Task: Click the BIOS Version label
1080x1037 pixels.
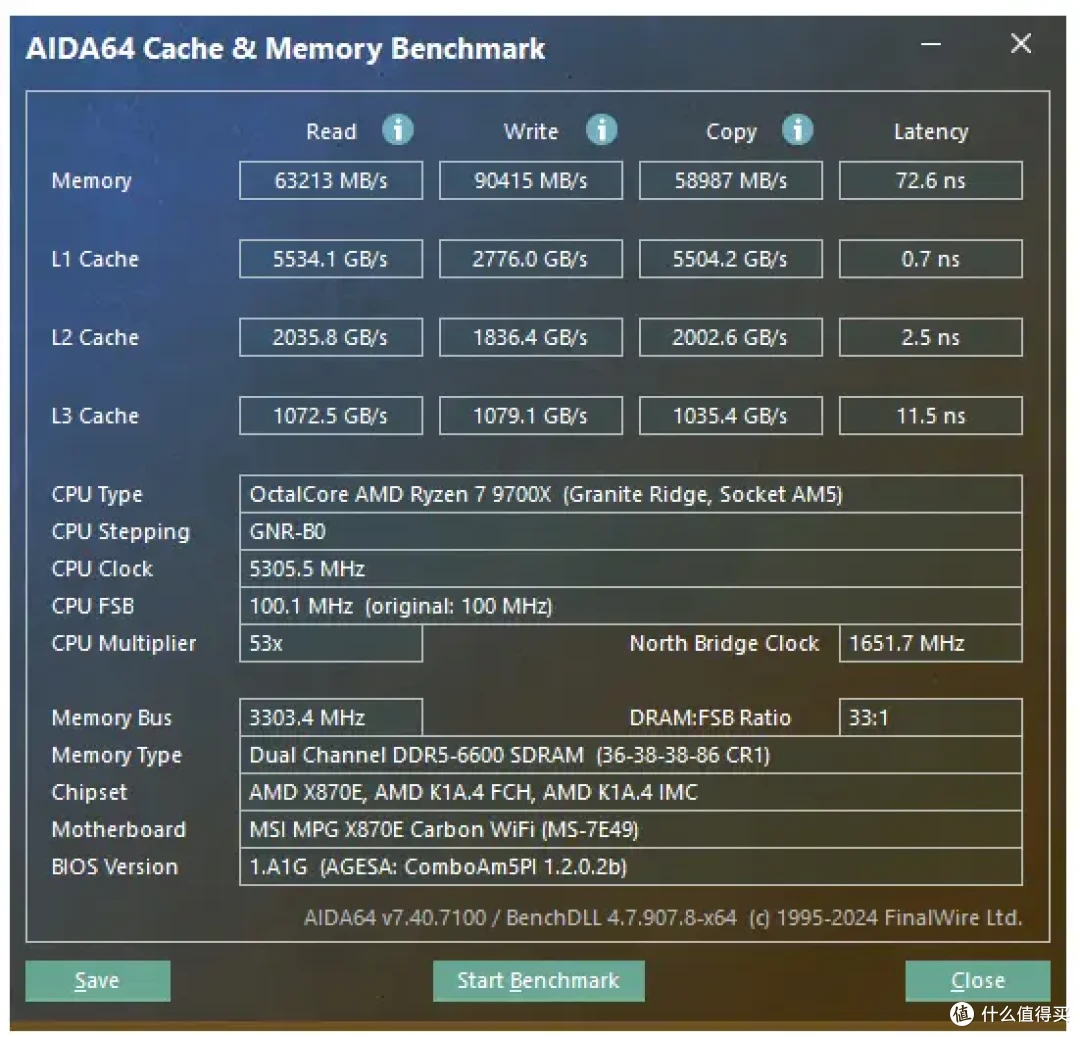Action: coord(115,866)
